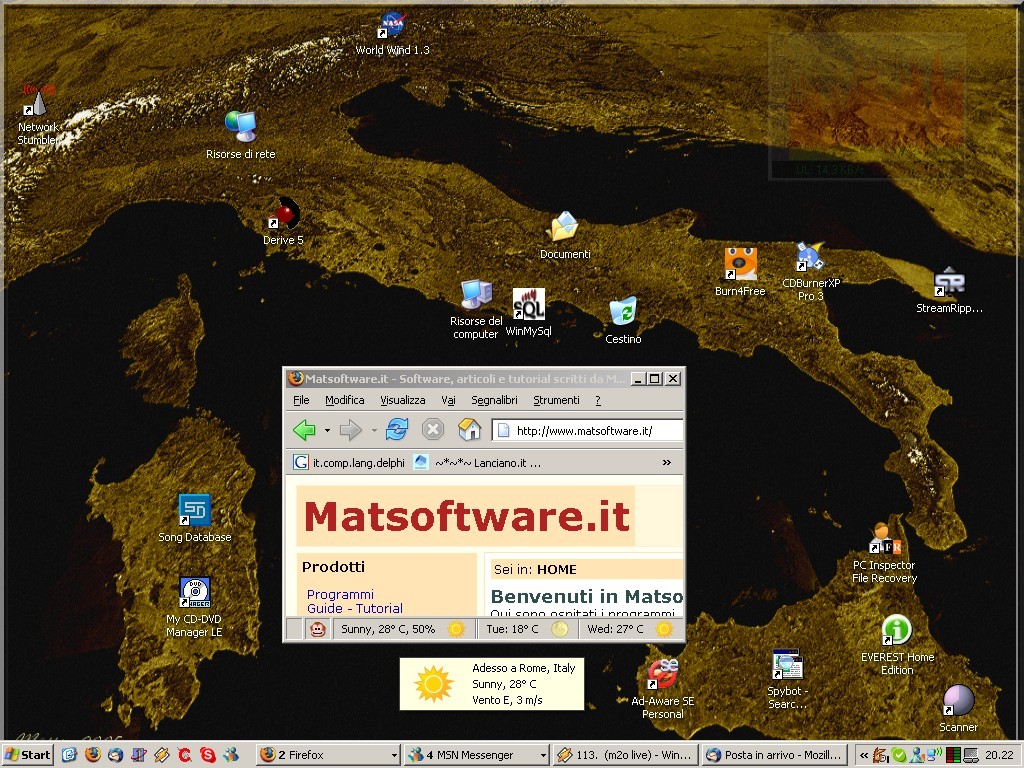
Task: Launch Skype from quick launch bar
Action: [208, 755]
